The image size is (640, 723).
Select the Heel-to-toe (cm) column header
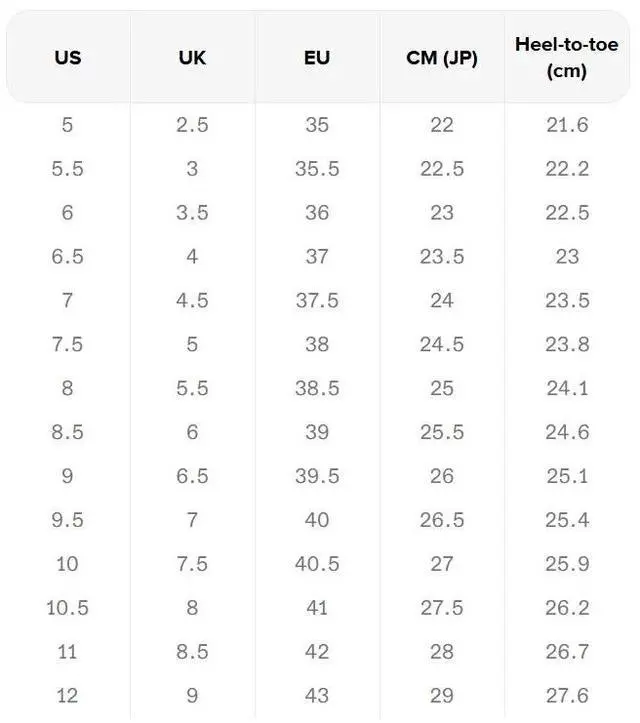pos(567,58)
